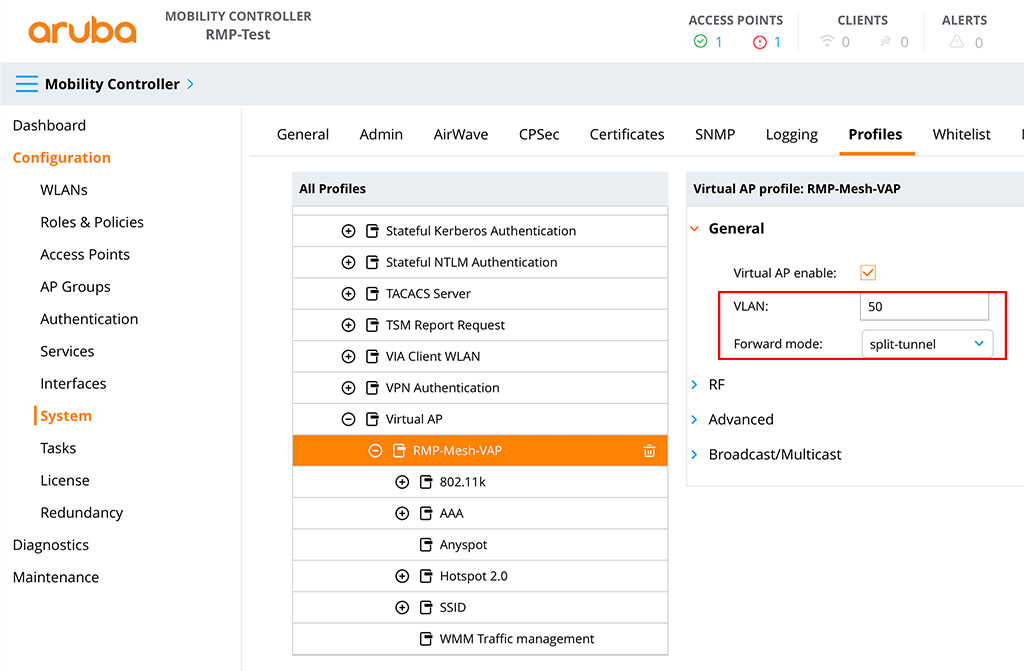1024x671 pixels.
Task: Switch to the Certificates tab
Action: pos(626,134)
